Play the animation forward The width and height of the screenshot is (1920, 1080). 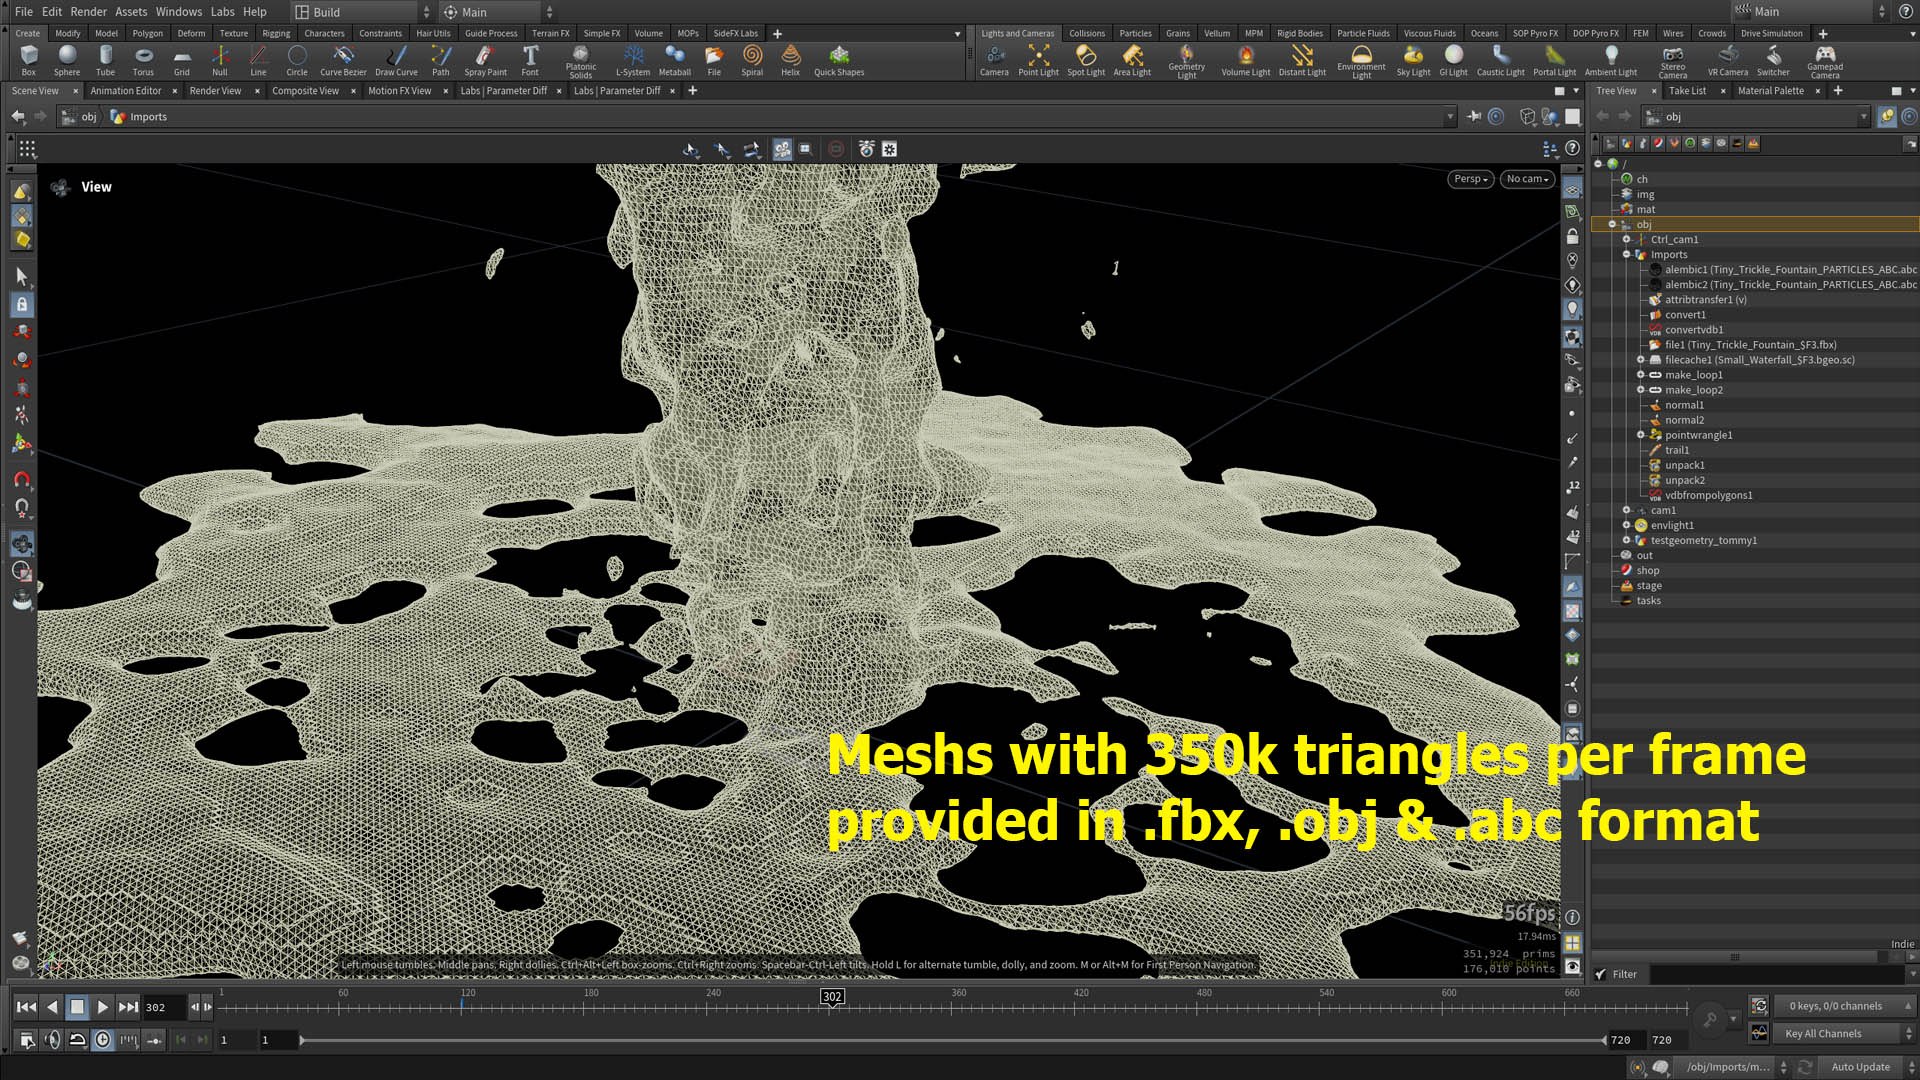pos(103,1007)
